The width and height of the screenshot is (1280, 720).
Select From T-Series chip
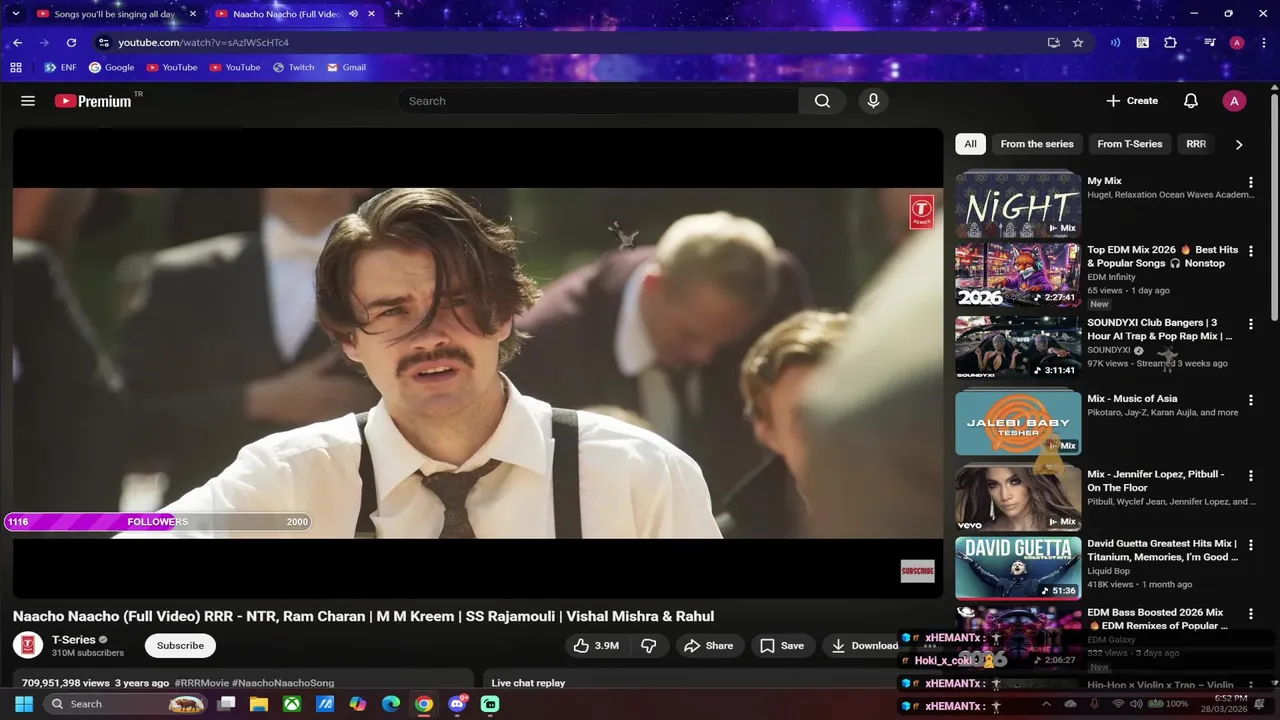[x=1130, y=144]
